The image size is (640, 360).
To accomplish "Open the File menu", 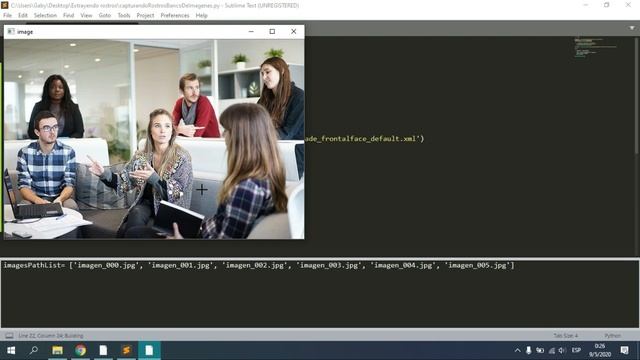I will 7,15.
